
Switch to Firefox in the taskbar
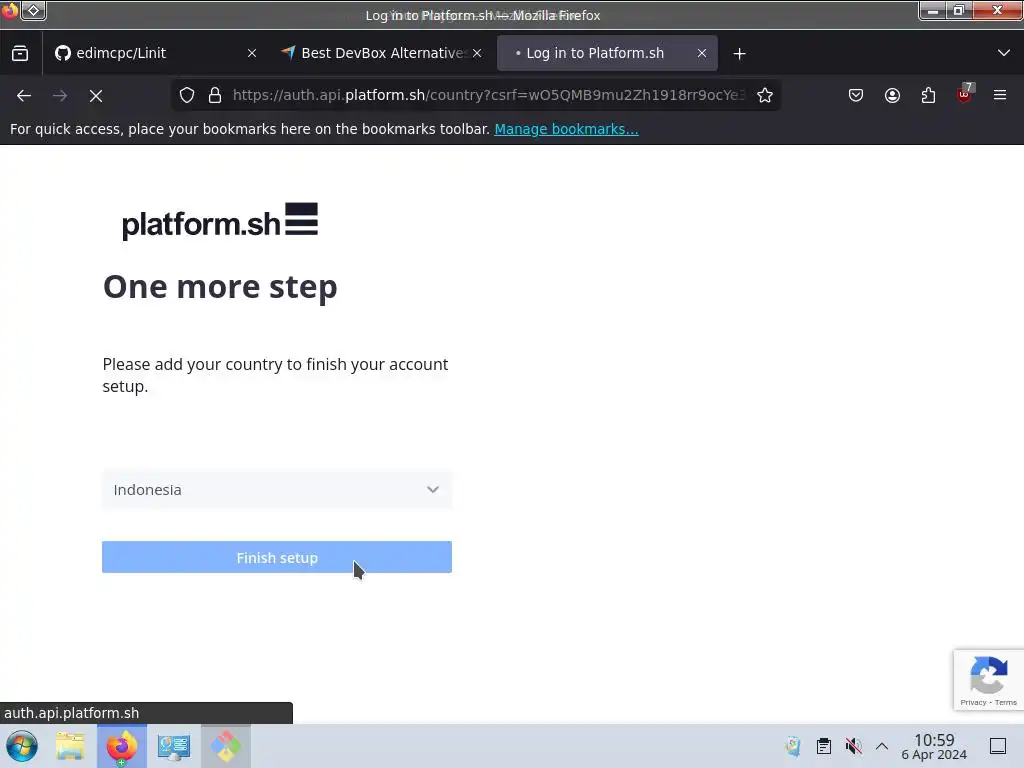pos(122,746)
